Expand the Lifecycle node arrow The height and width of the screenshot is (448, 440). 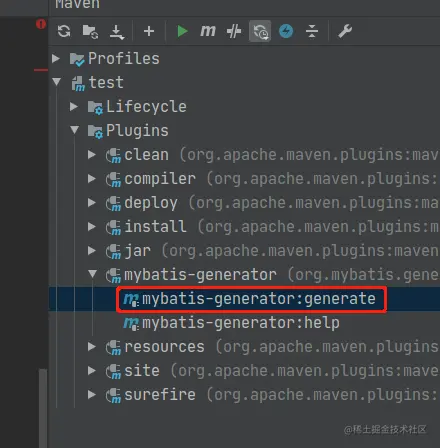tap(74, 106)
